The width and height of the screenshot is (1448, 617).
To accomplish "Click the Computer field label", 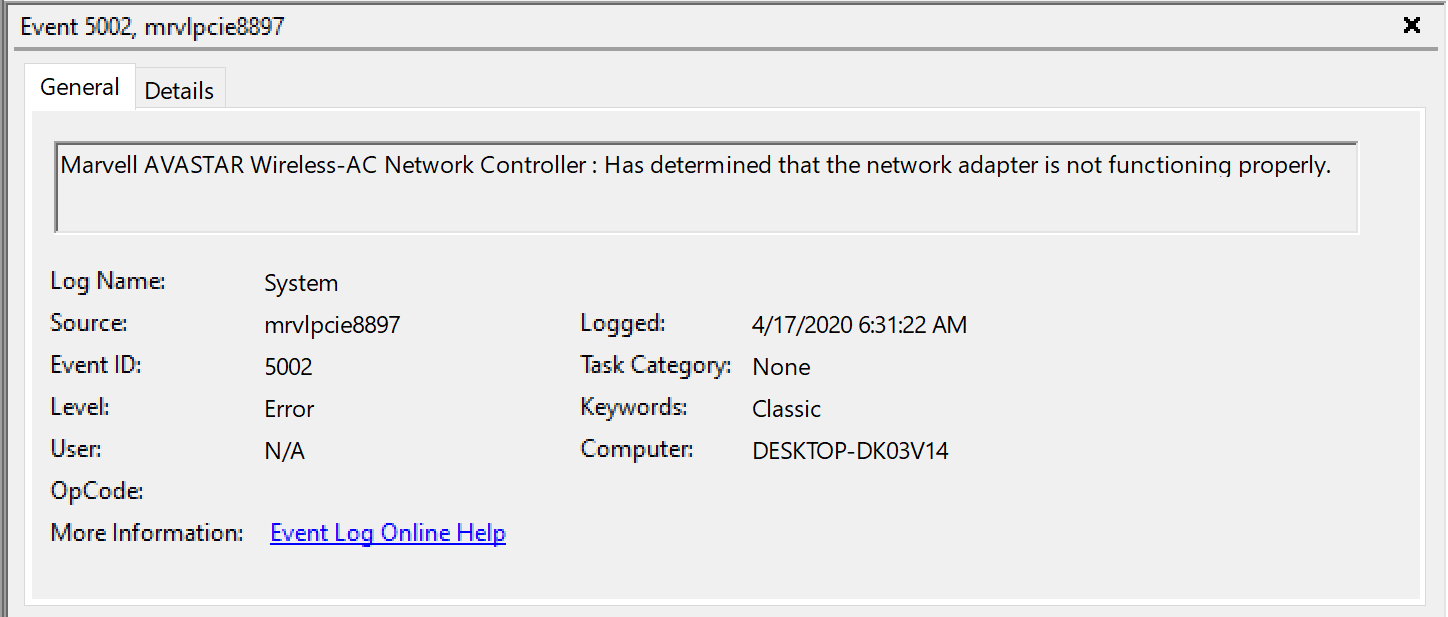I will [638, 449].
